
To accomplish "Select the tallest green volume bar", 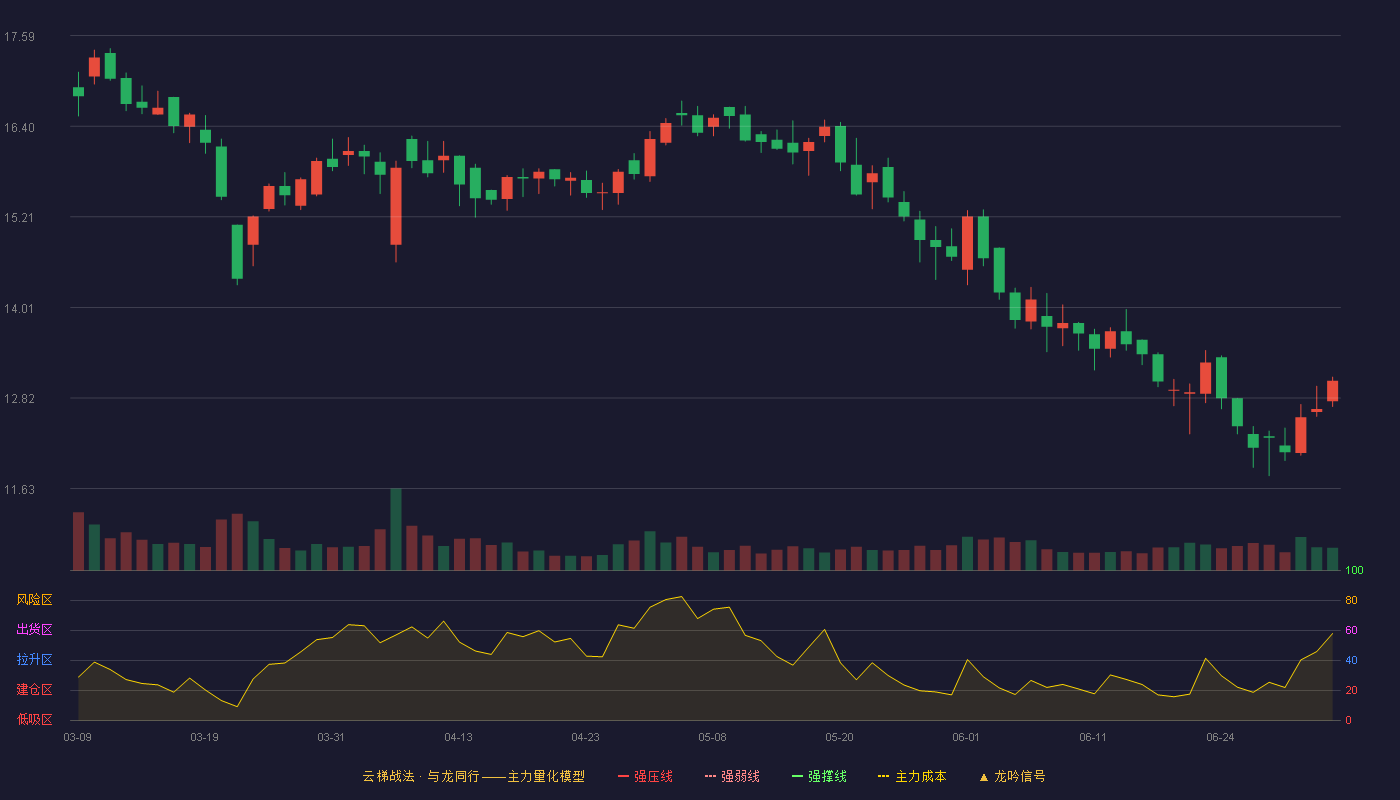I will (x=396, y=529).
